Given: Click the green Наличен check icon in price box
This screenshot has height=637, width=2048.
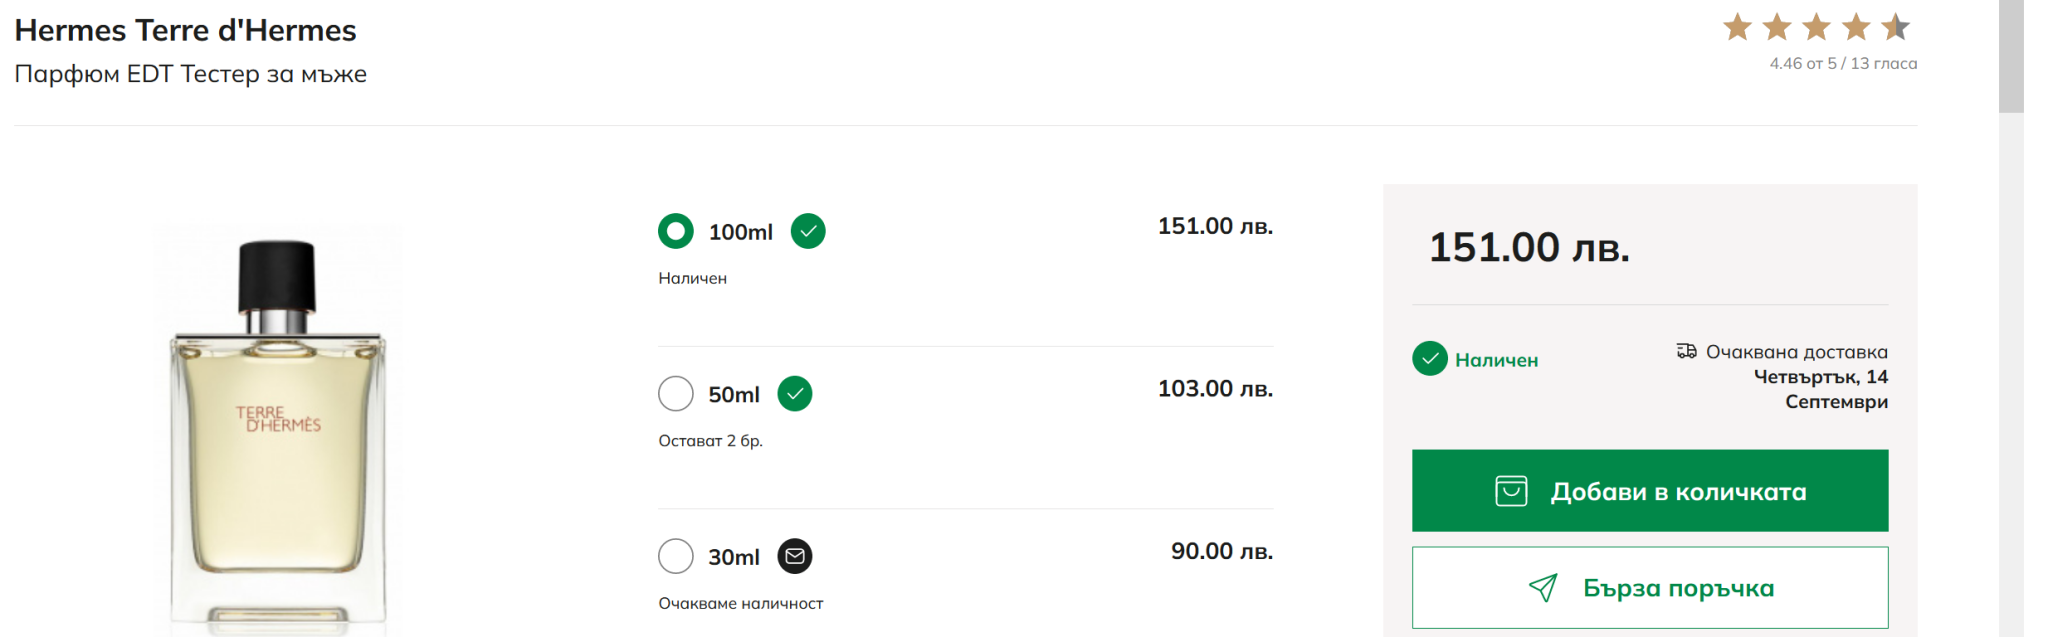Looking at the screenshot, I should [x=1430, y=358].
